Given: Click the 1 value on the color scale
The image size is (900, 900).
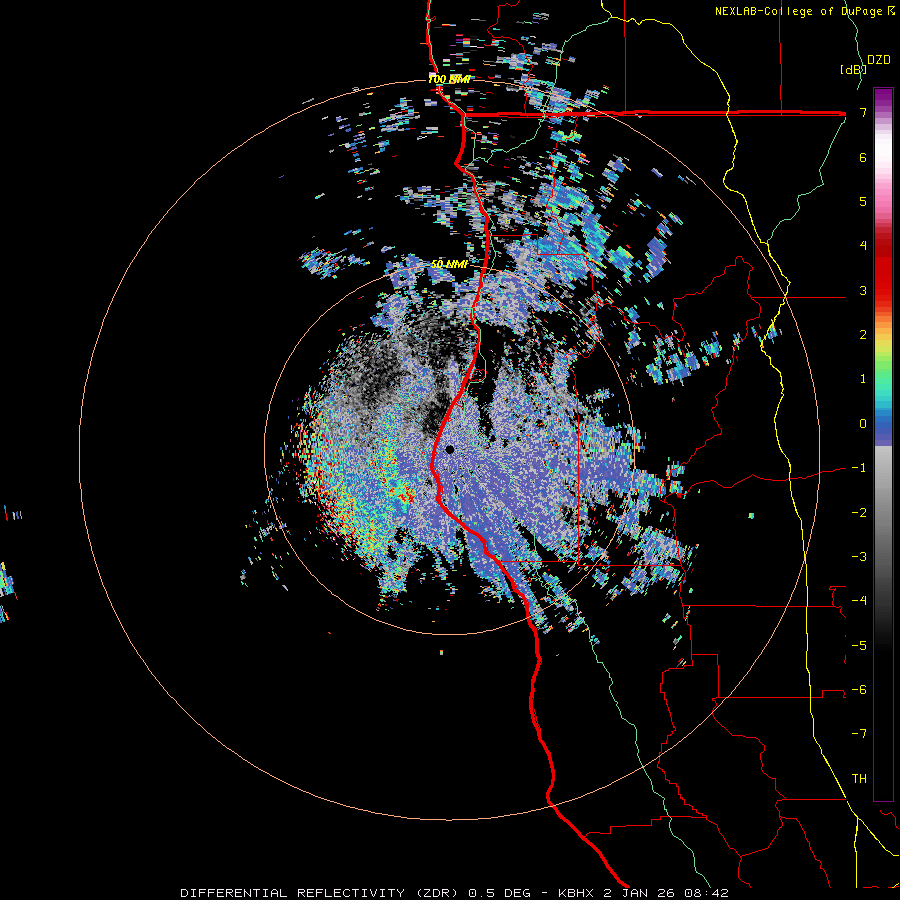Looking at the screenshot, I should point(863,379).
